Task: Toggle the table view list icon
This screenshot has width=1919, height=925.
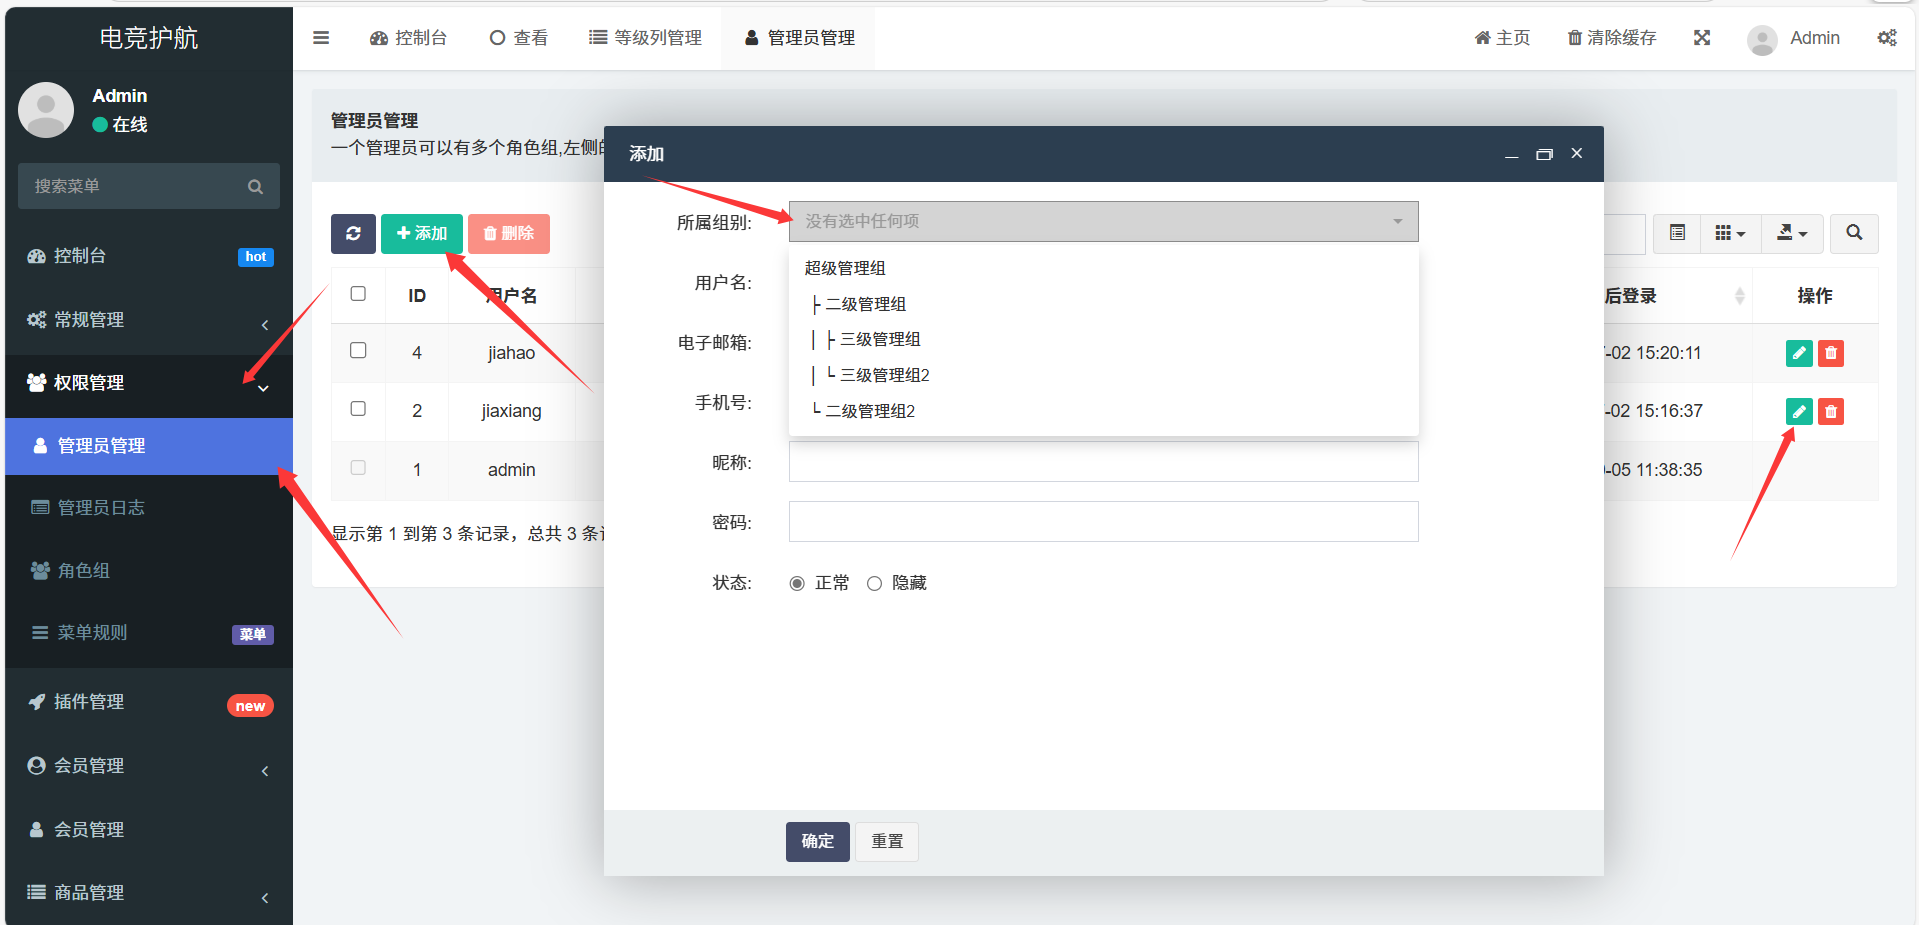Action: [x=1677, y=233]
